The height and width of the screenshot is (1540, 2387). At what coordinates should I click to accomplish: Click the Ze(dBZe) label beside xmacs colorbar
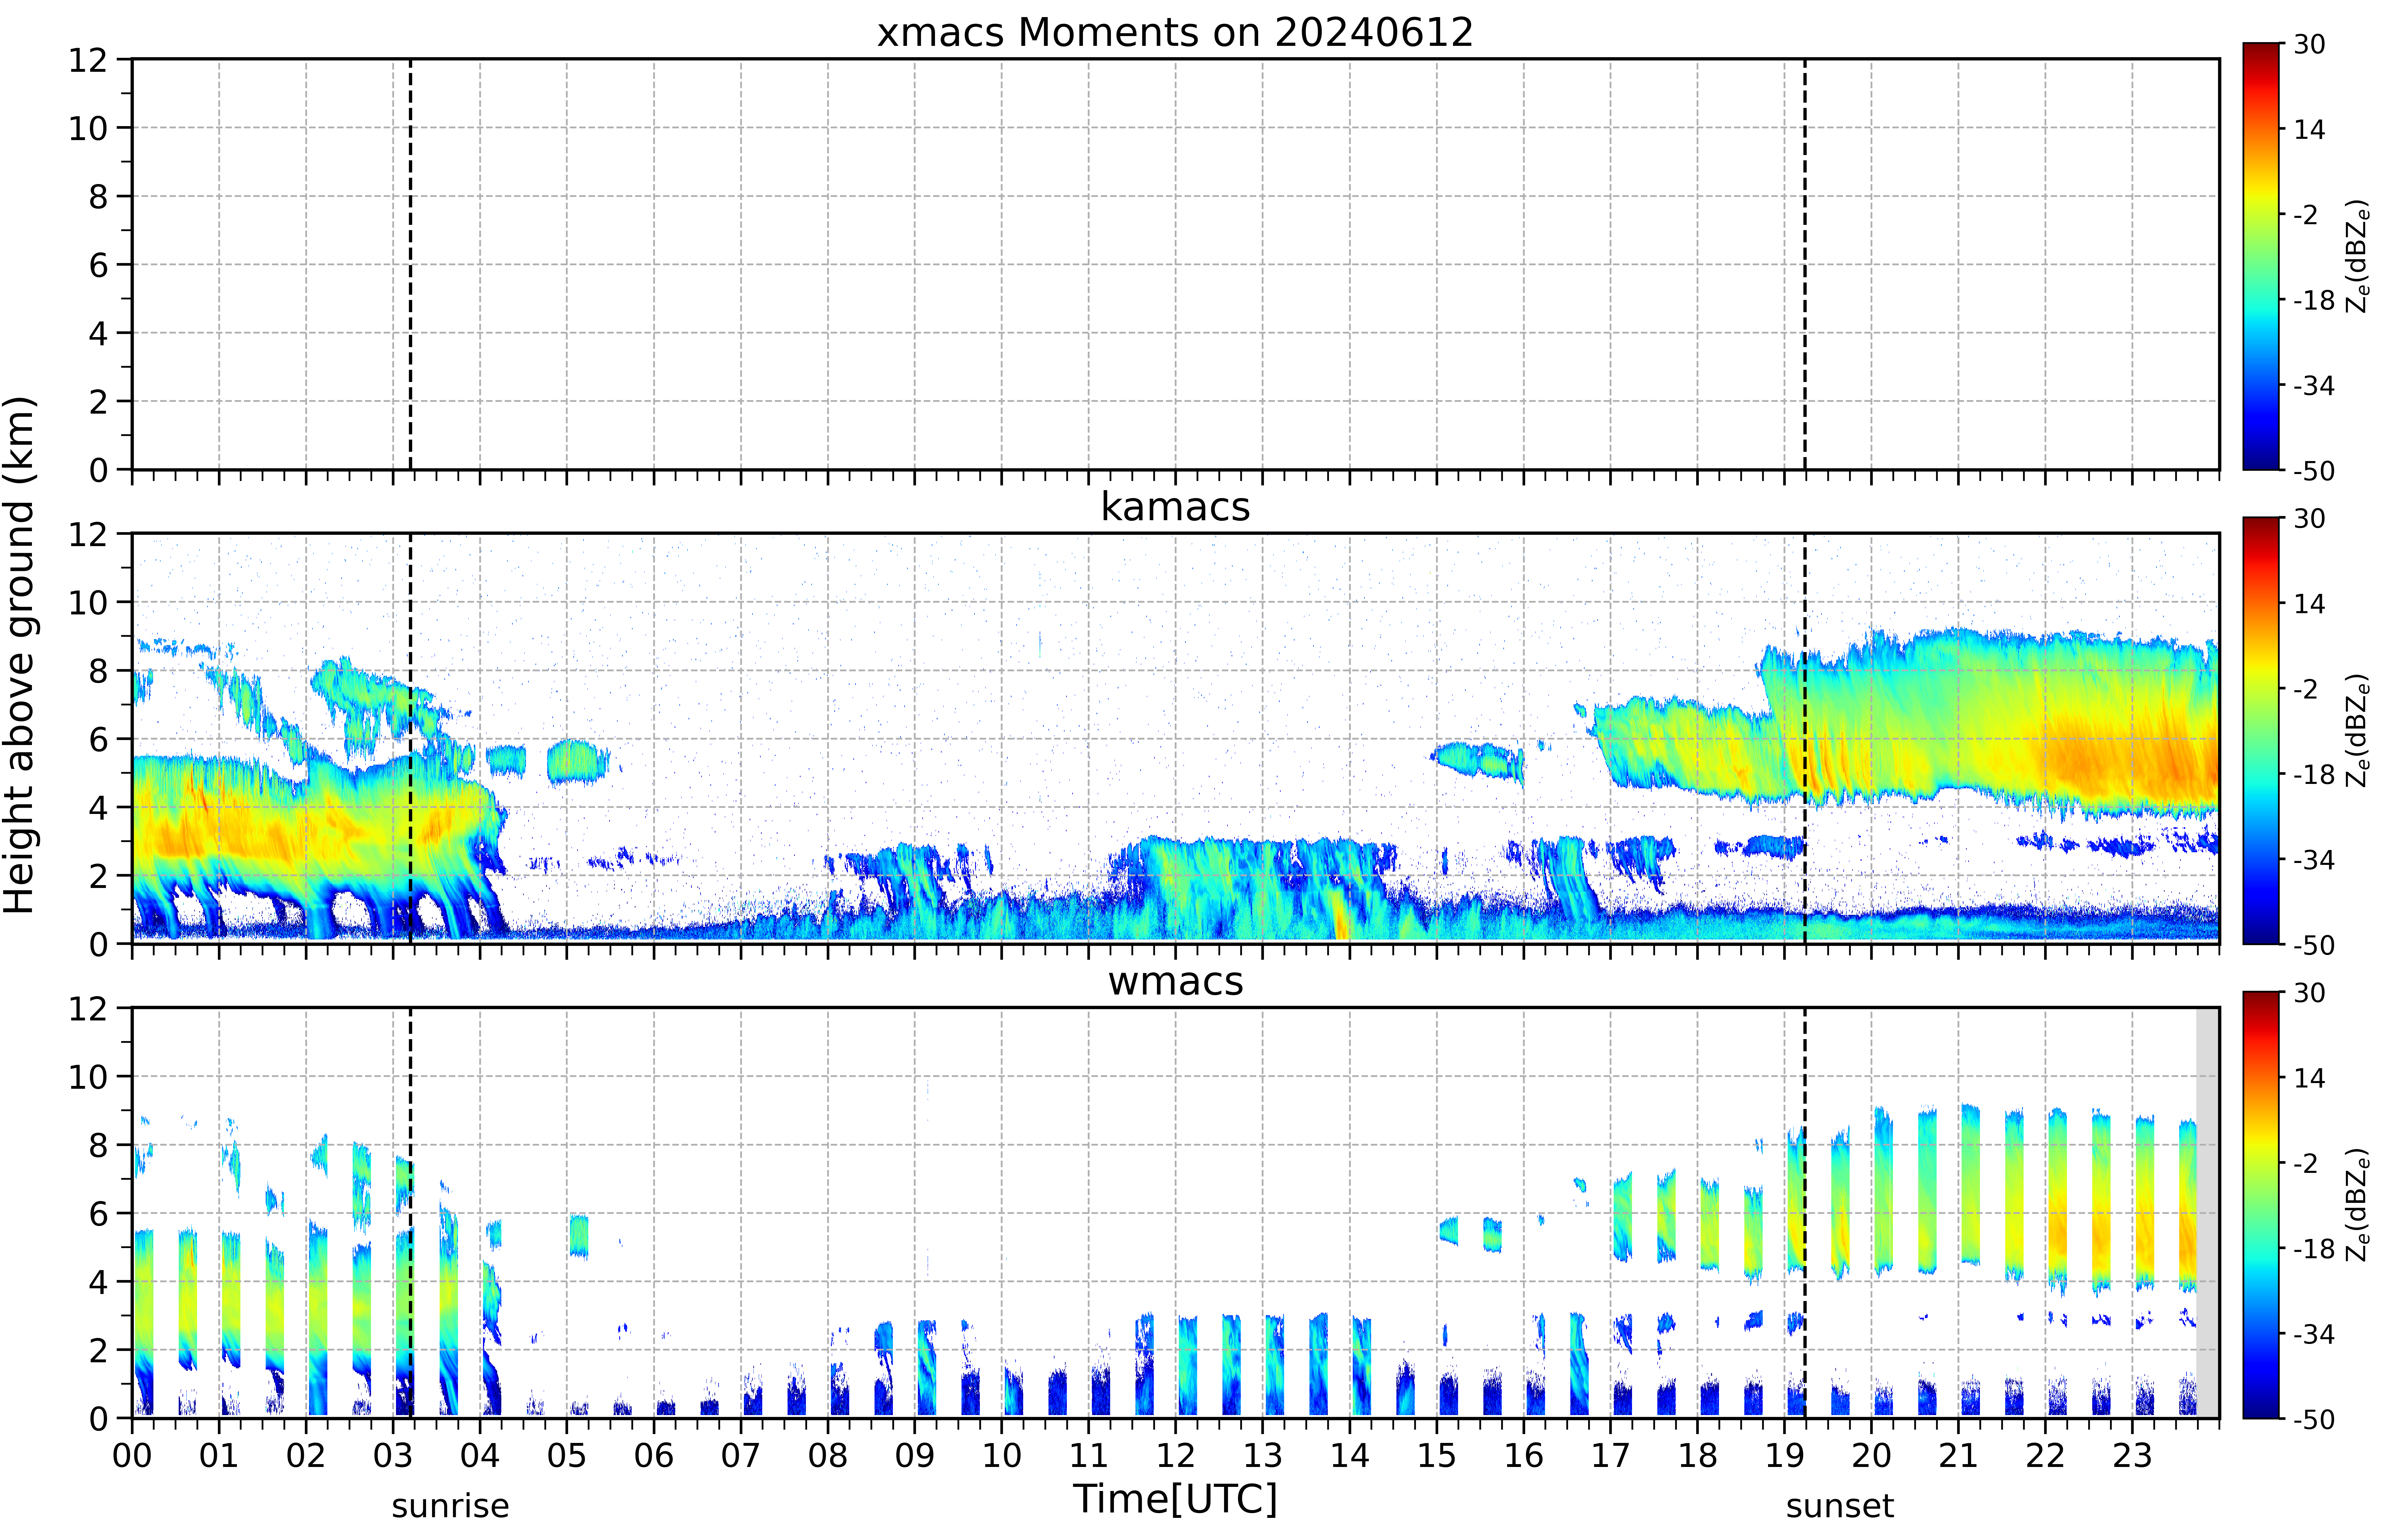[x=2358, y=256]
